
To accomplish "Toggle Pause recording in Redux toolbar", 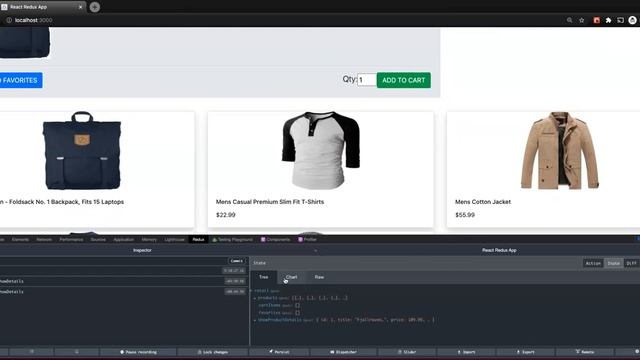I will tap(138, 352).
